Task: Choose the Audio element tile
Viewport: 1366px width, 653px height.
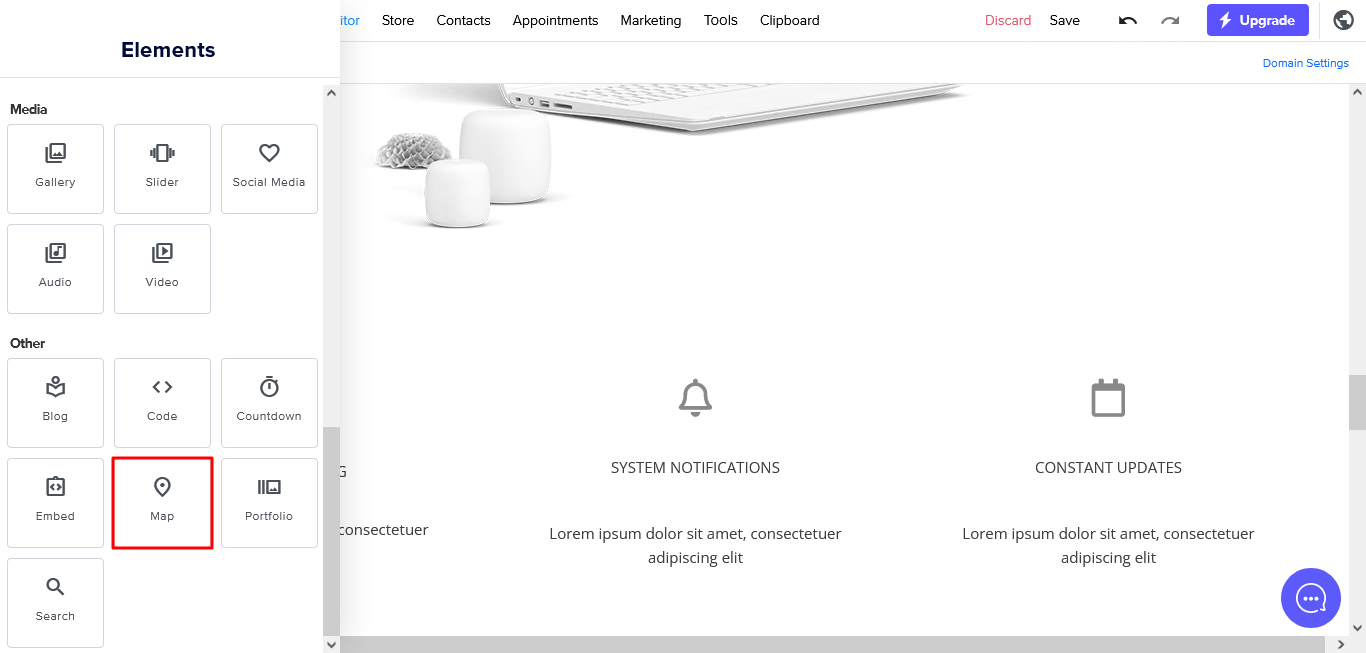Action: (x=55, y=269)
